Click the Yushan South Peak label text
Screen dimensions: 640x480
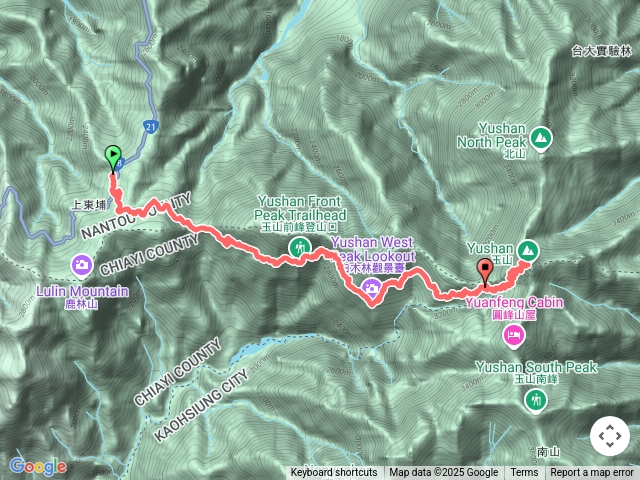536,367
